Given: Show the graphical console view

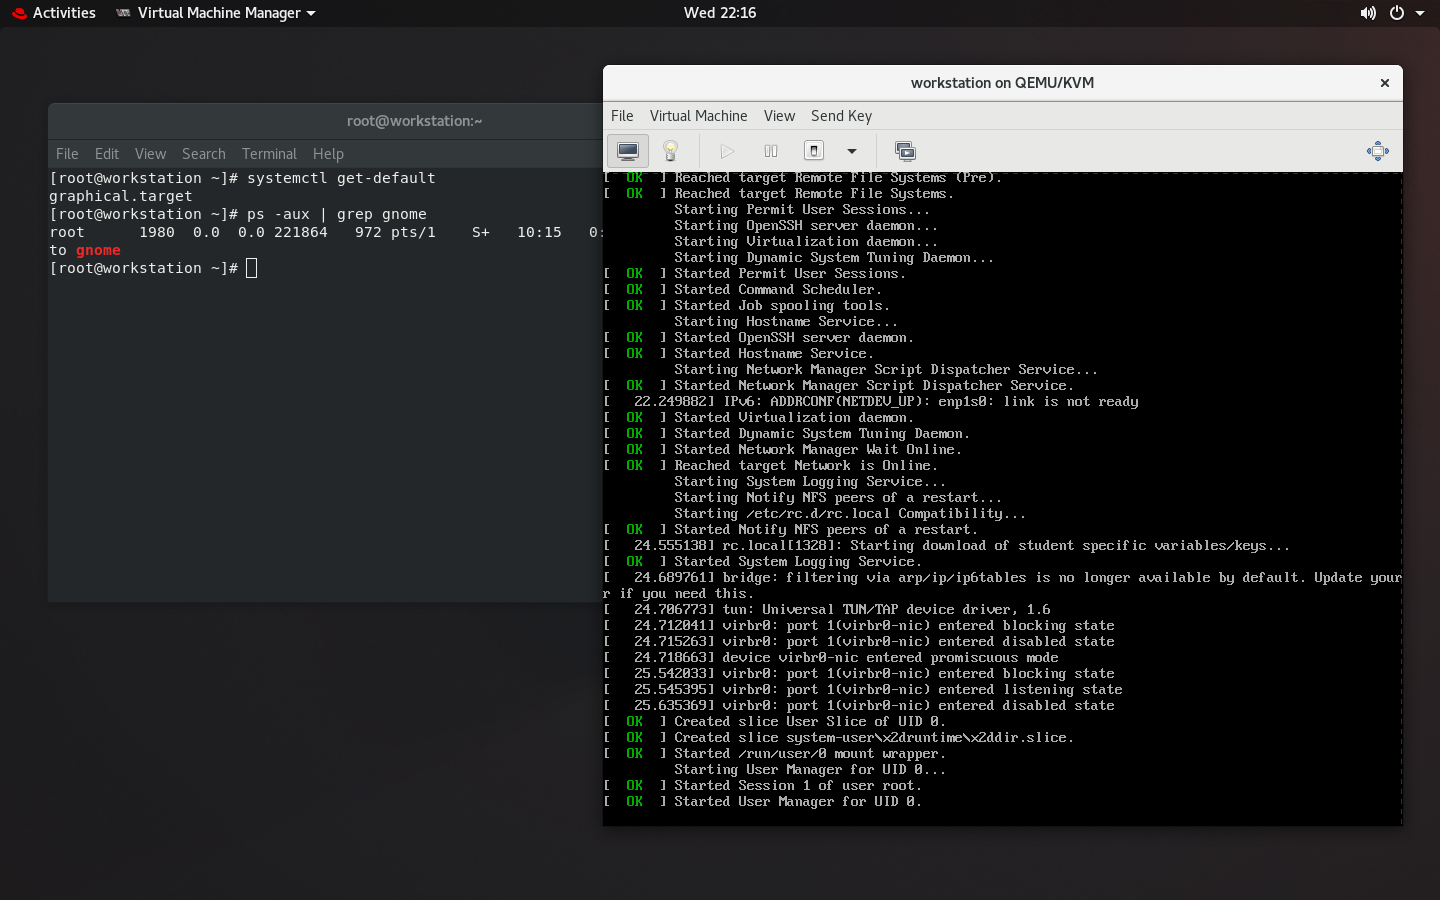Looking at the screenshot, I should pyautogui.click(x=628, y=151).
